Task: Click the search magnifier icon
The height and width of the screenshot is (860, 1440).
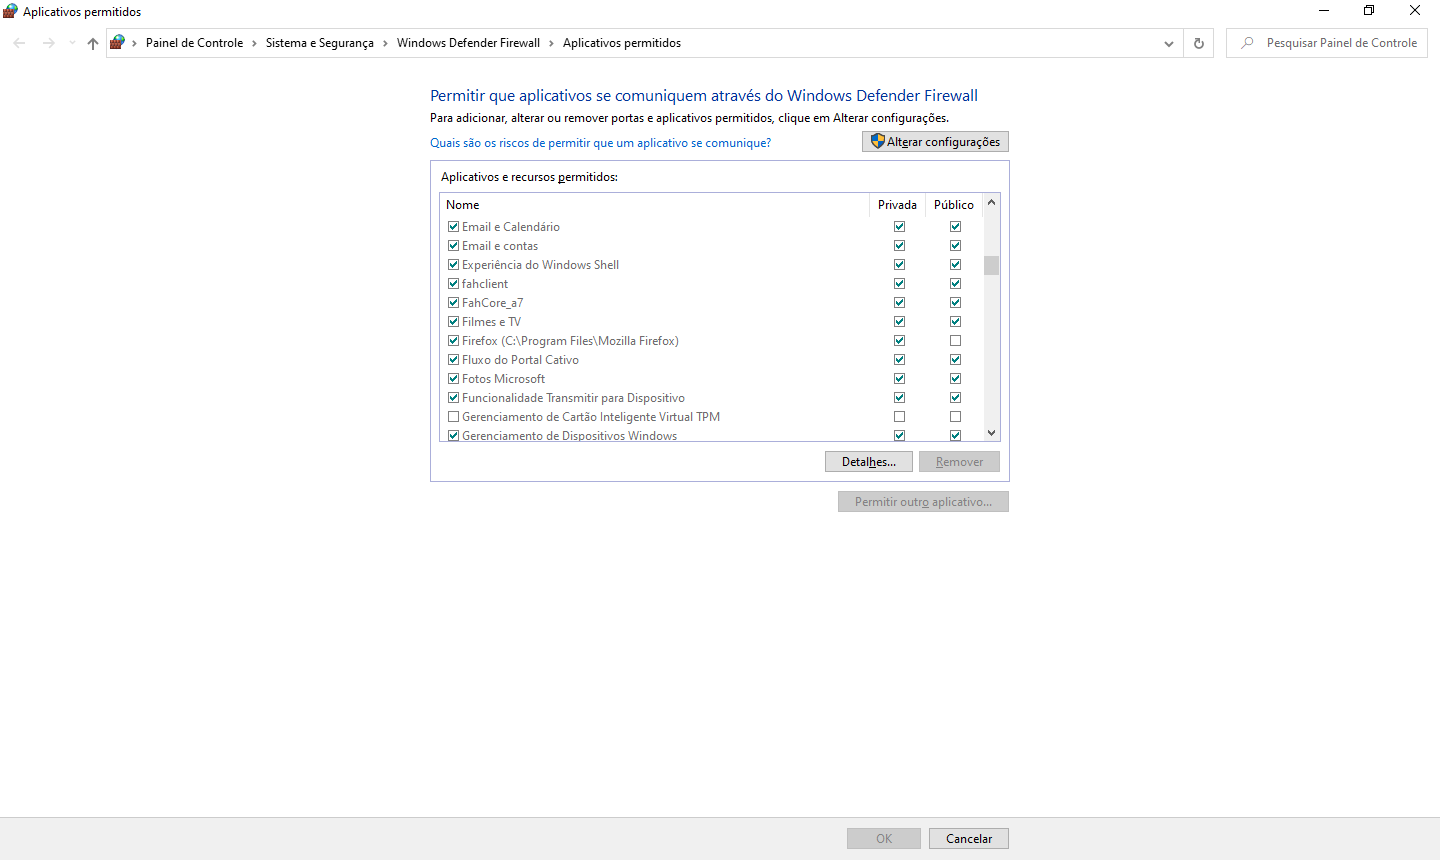Action: click(x=1247, y=43)
